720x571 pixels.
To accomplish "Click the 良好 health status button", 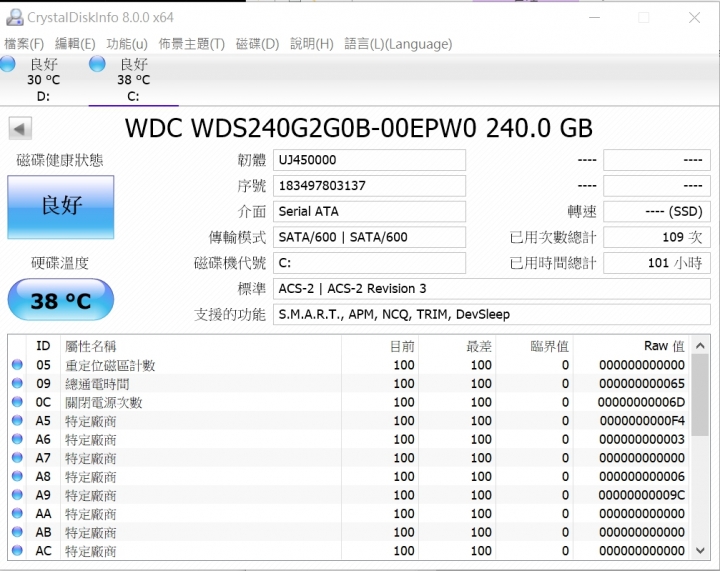I will click(x=61, y=207).
